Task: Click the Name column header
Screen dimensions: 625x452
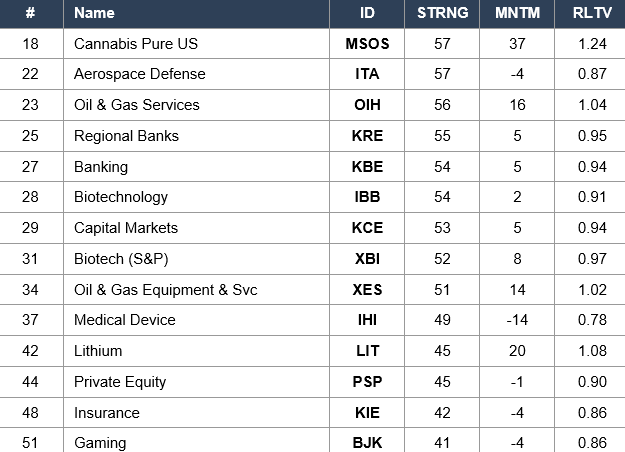Action: click(x=94, y=13)
